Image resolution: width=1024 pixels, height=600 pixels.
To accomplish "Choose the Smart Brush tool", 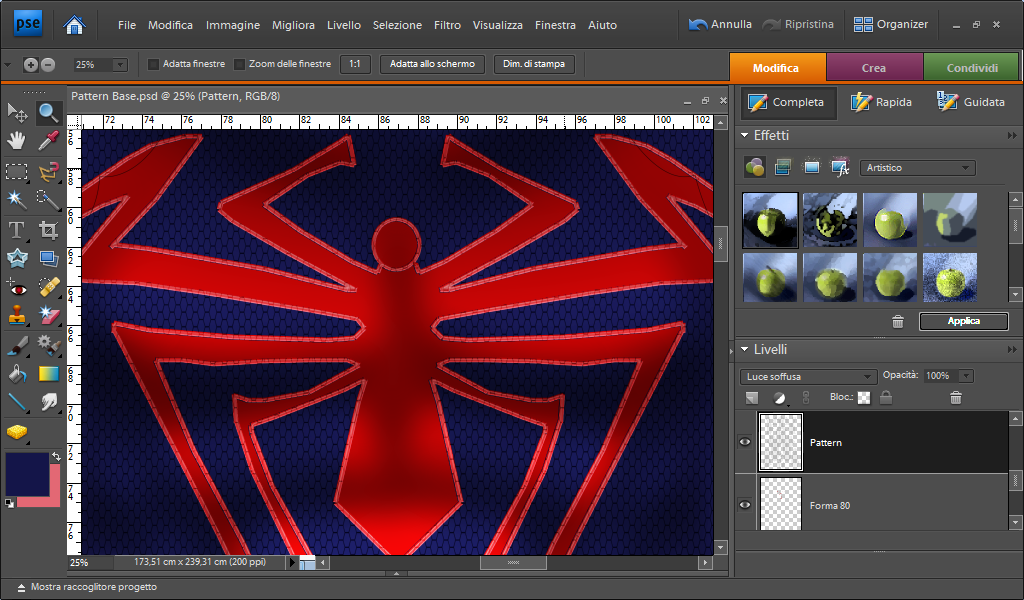I will click(x=48, y=344).
